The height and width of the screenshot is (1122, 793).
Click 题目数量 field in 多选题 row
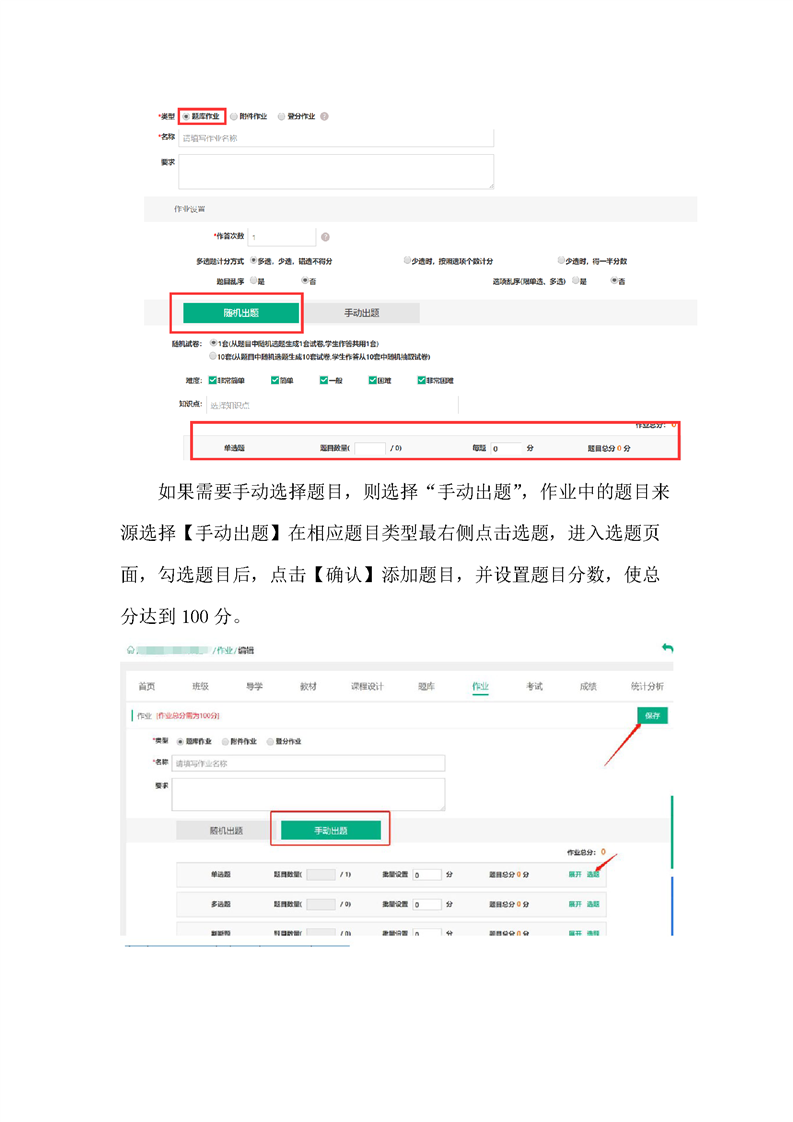321,904
